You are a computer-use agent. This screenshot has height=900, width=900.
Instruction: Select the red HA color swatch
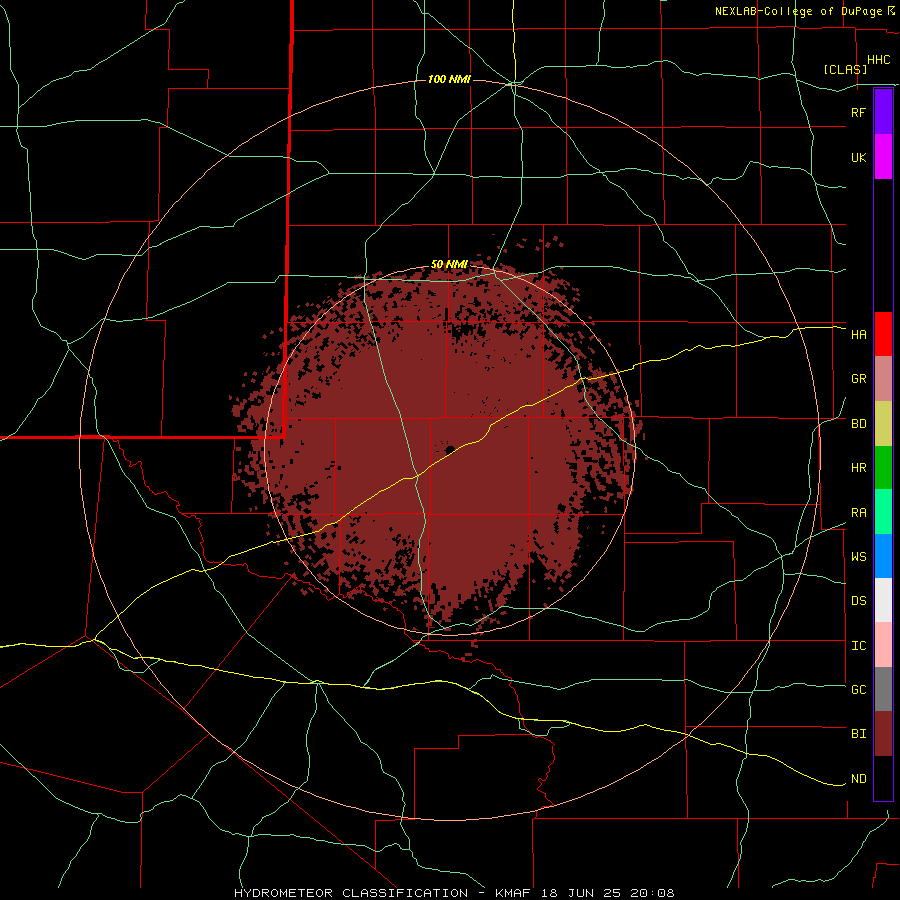[883, 334]
